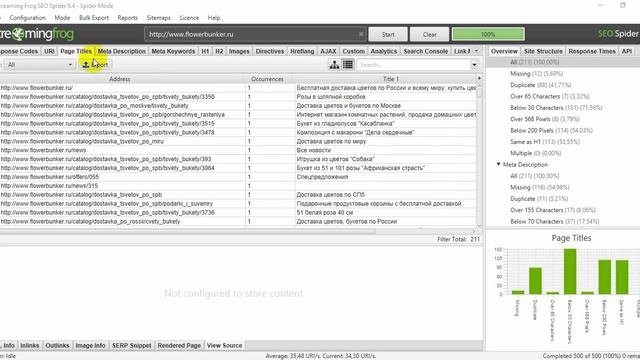Select the http://www.flowerbunker.ru/news row

pyautogui.click(x=238, y=150)
